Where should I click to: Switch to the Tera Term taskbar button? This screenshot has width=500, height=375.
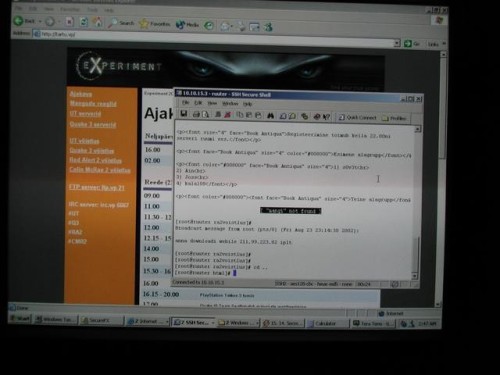pos(373,323)
